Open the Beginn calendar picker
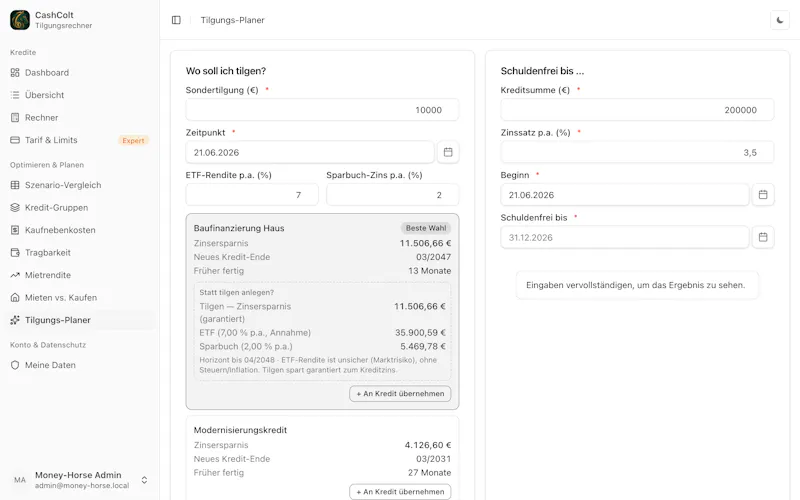This screenshot has height=500, width=800. pos(763,194)
